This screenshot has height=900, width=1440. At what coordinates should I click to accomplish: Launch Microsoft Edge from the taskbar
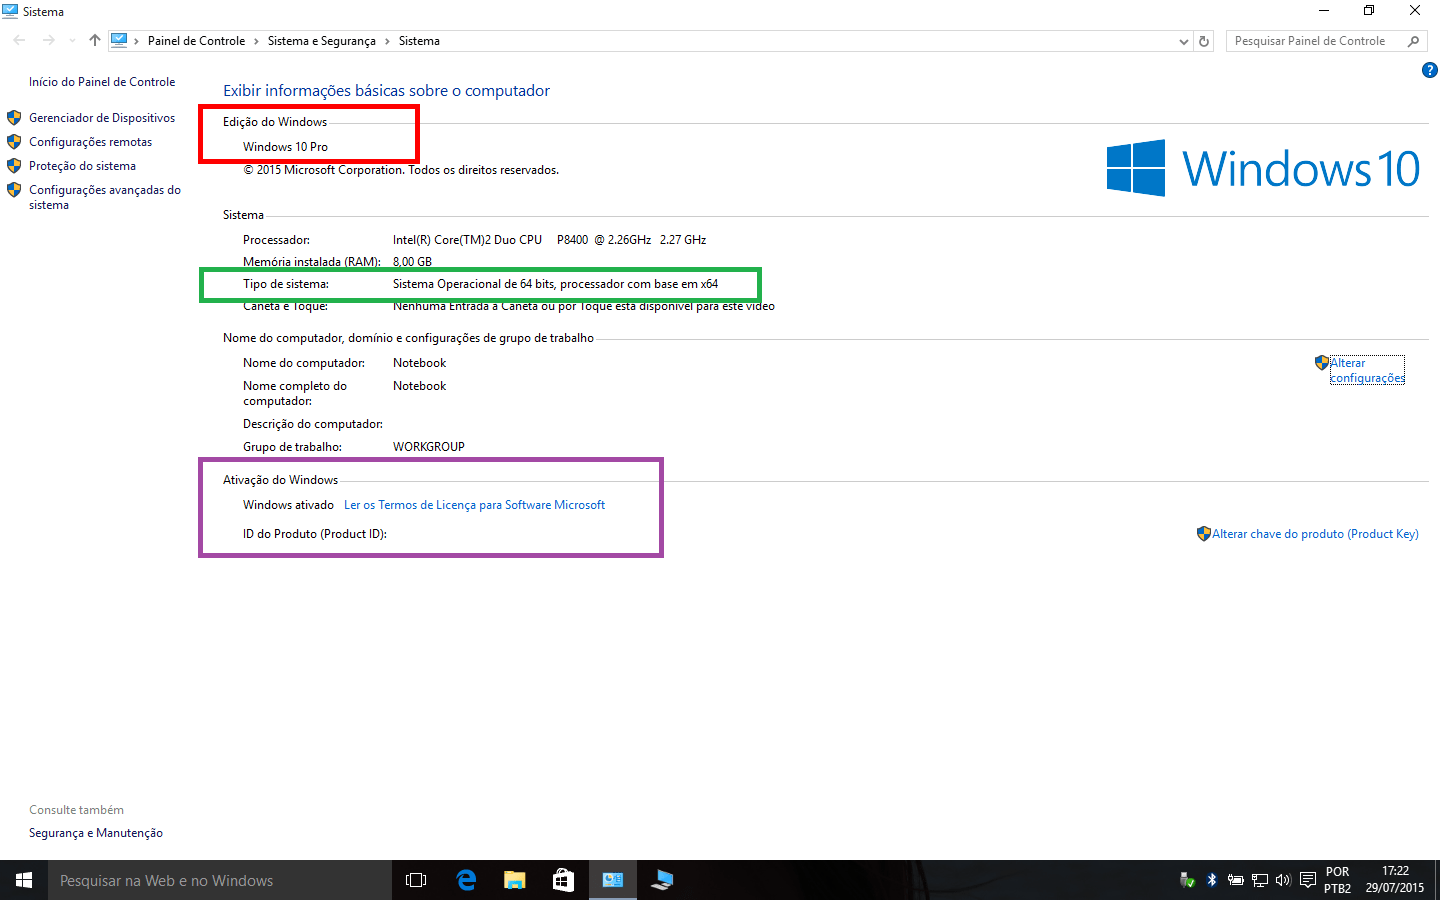coord(465,880)
